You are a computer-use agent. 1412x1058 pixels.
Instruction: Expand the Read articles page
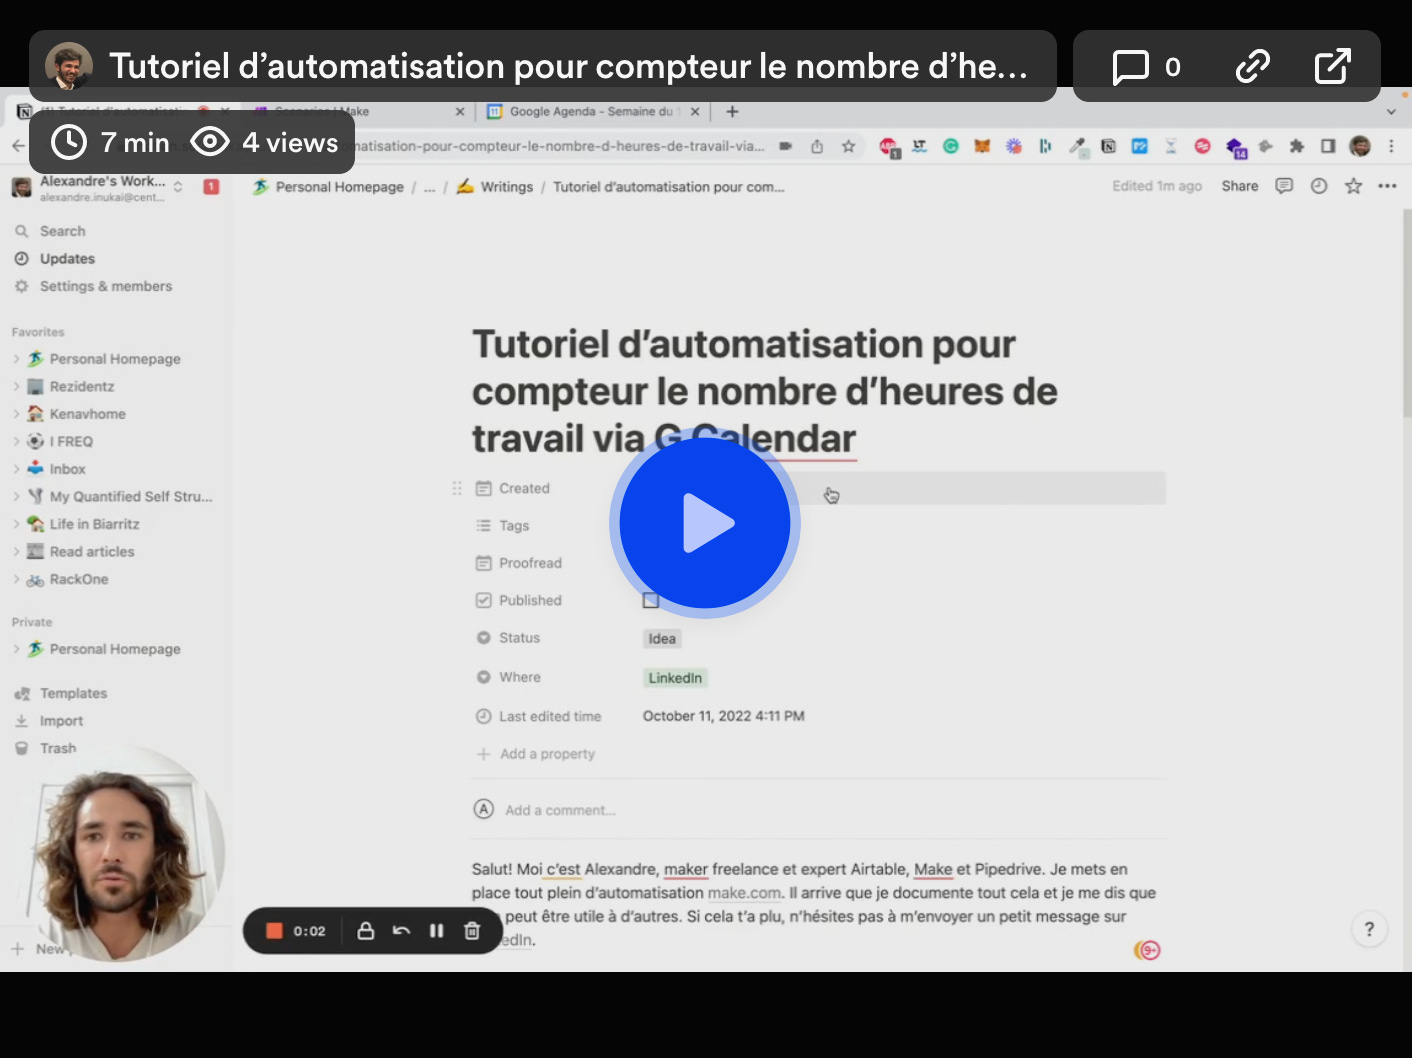16,551
